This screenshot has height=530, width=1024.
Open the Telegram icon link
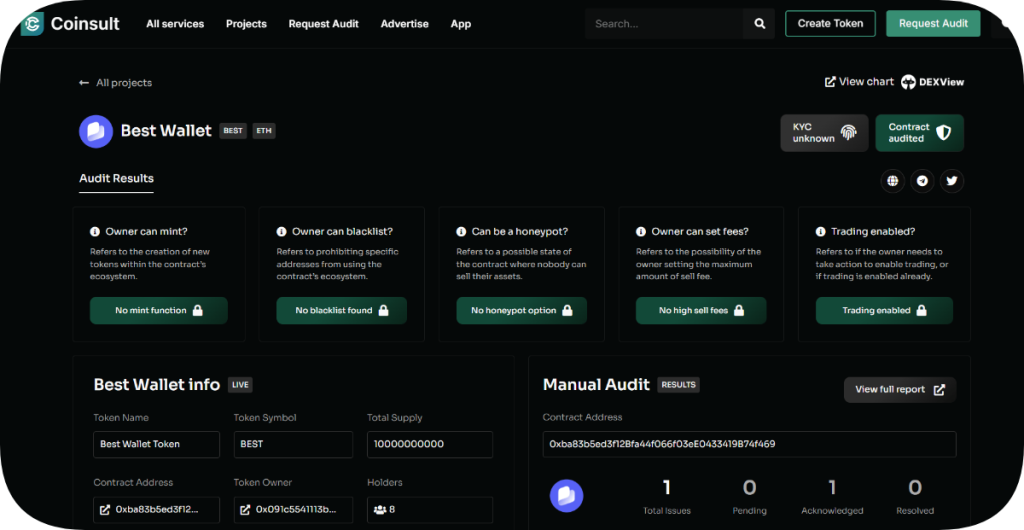(x=922, y=181)
